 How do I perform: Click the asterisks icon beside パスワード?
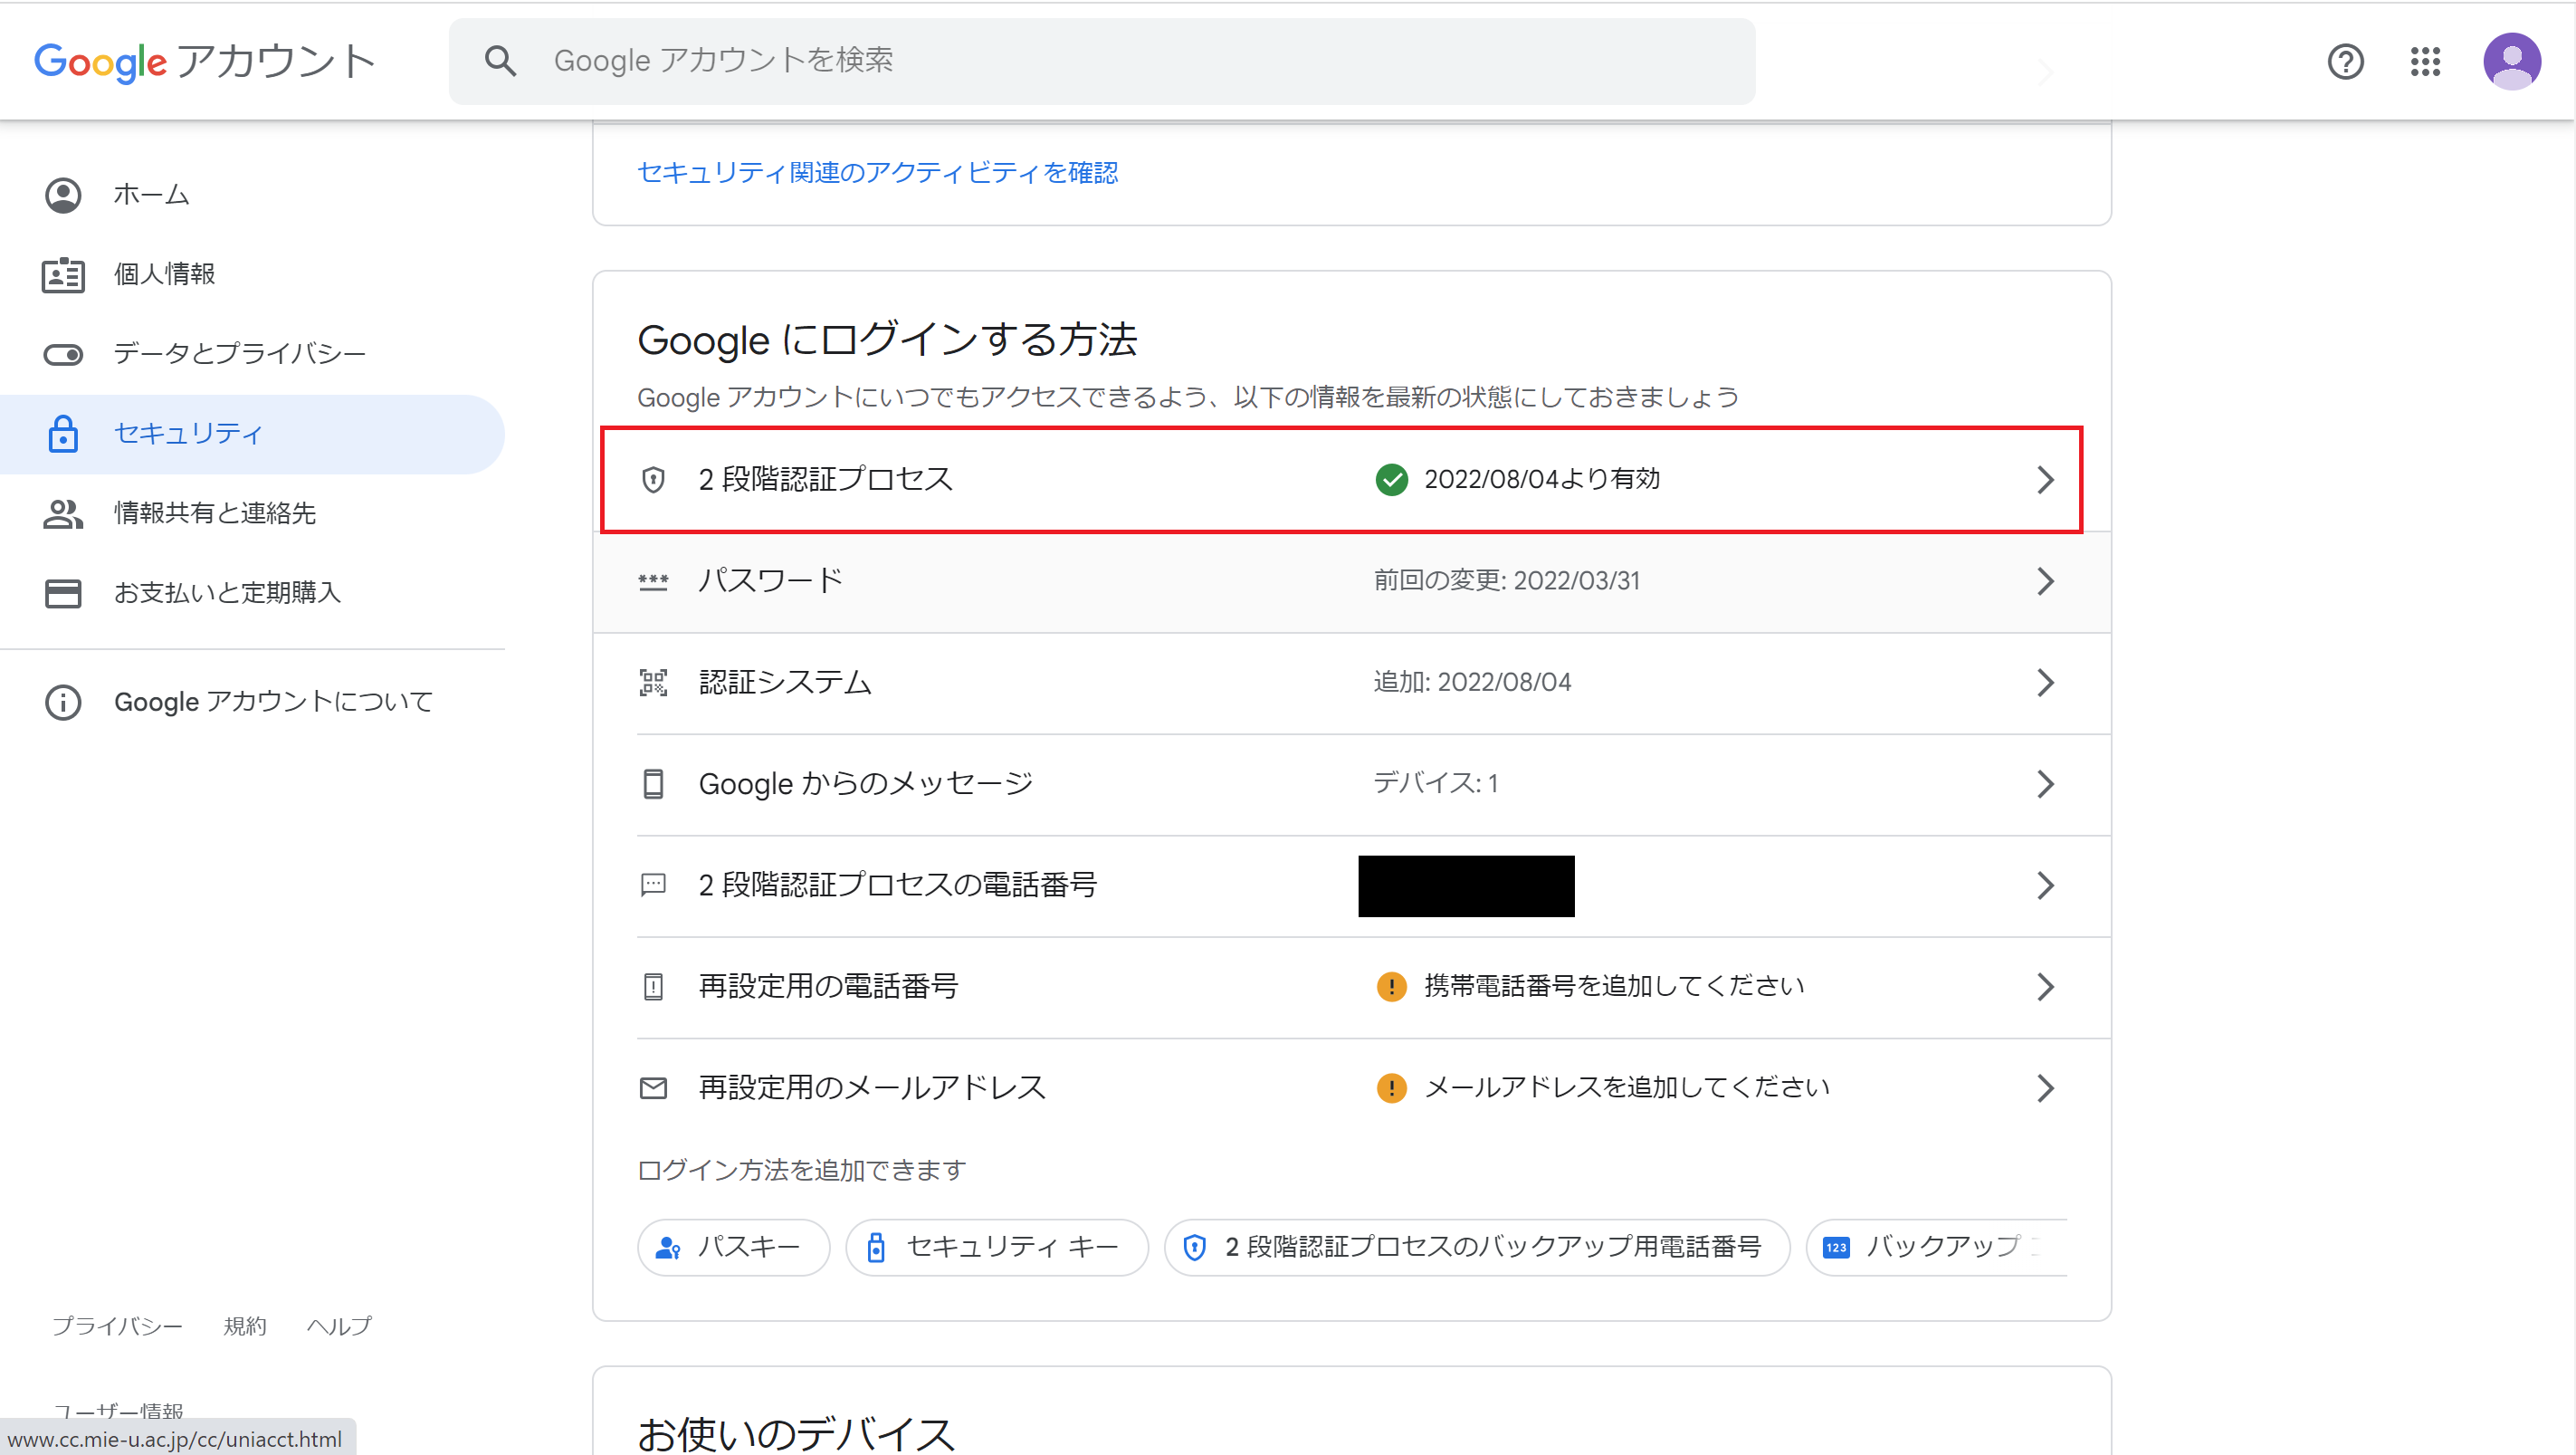coord(653,581)
